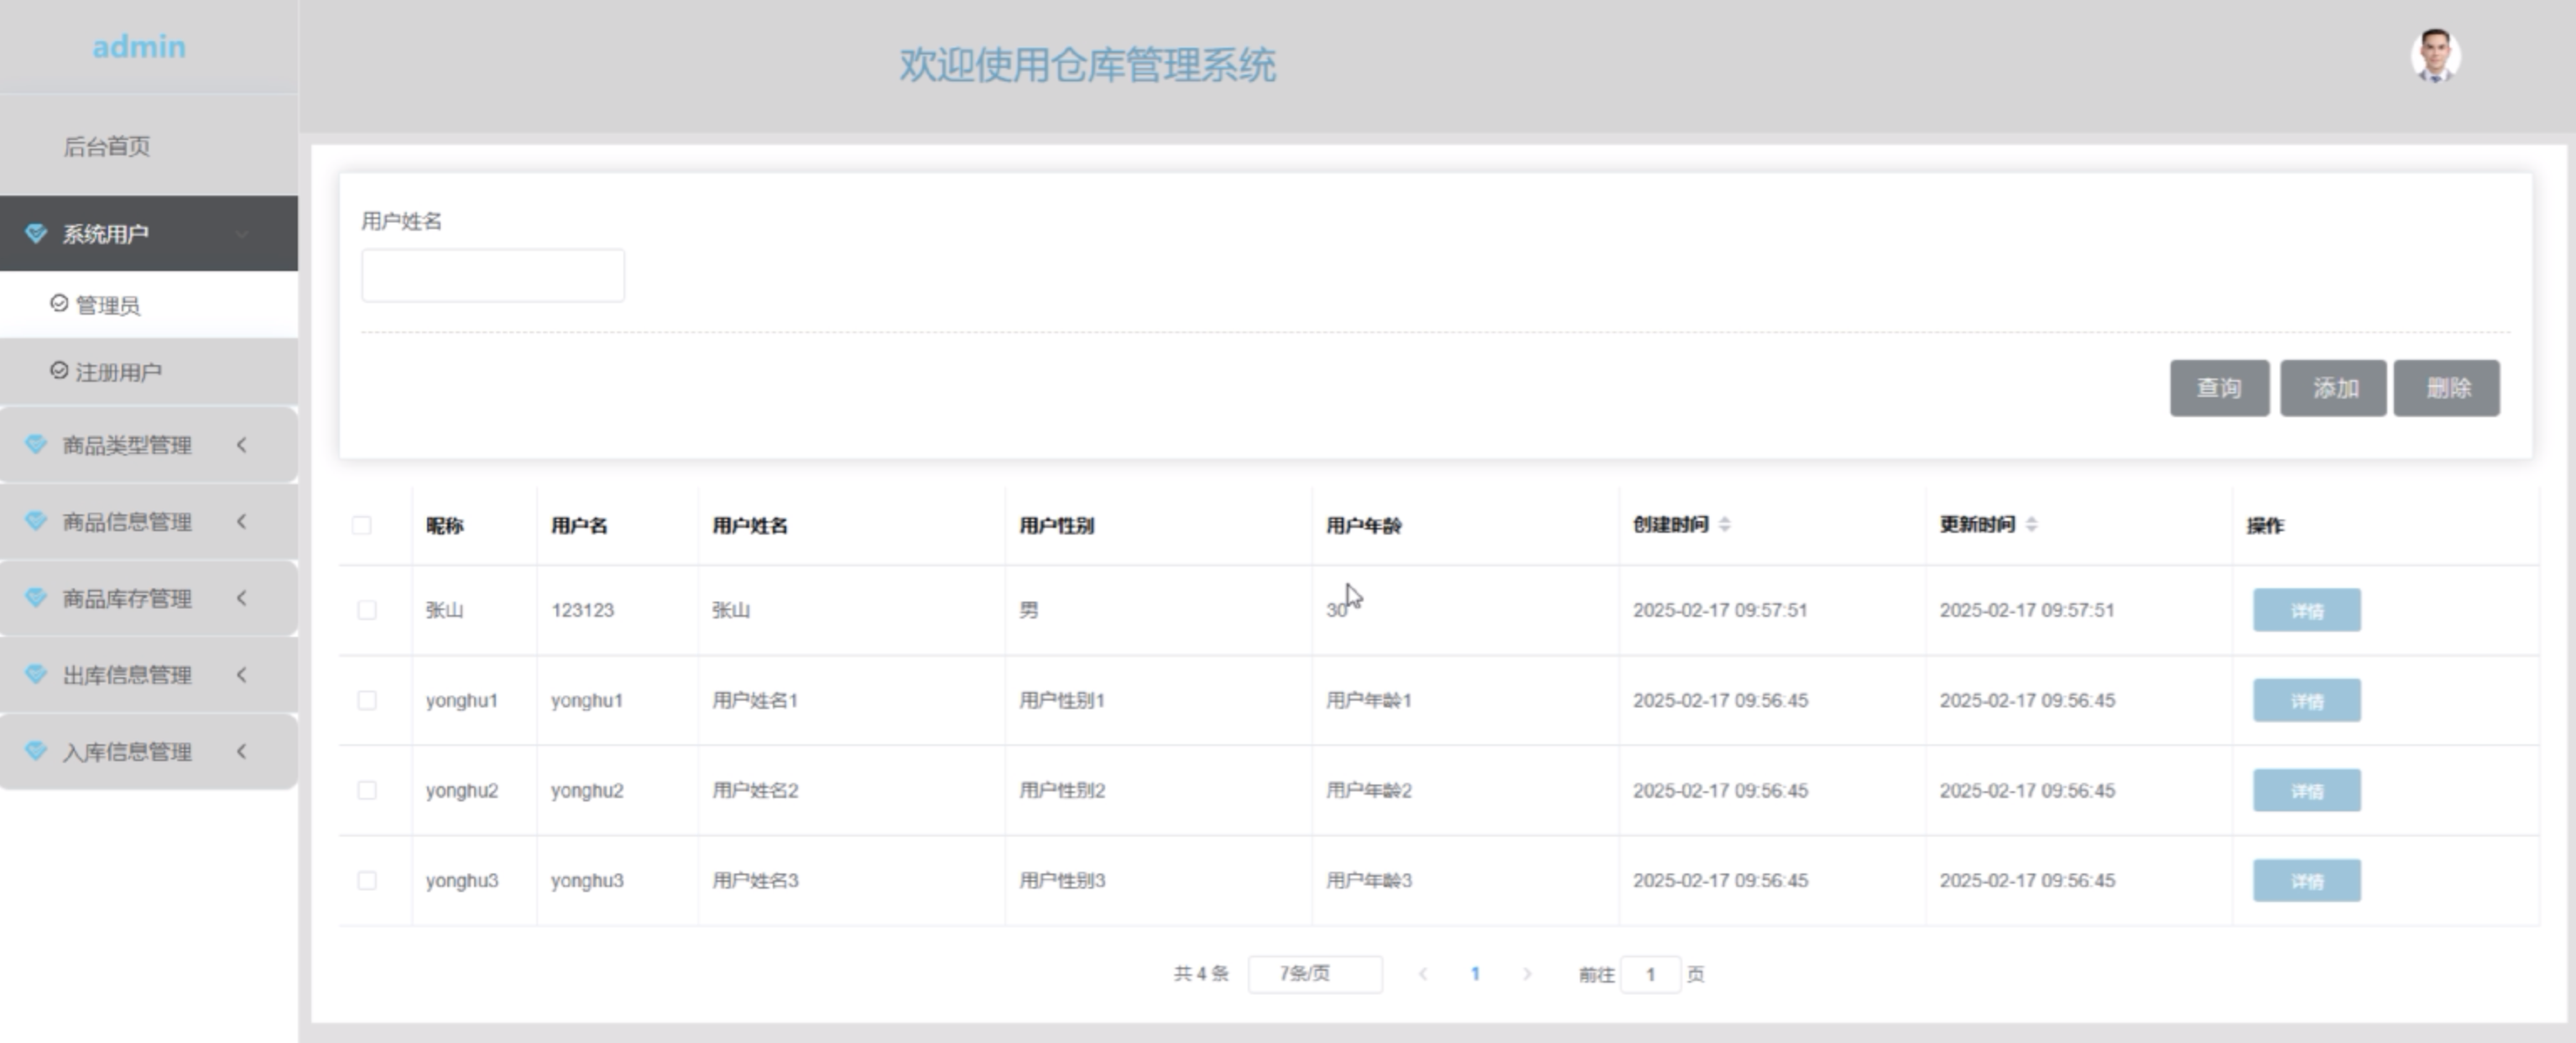Click the diamond icon beside 系统用户

(x=36, y=233)
